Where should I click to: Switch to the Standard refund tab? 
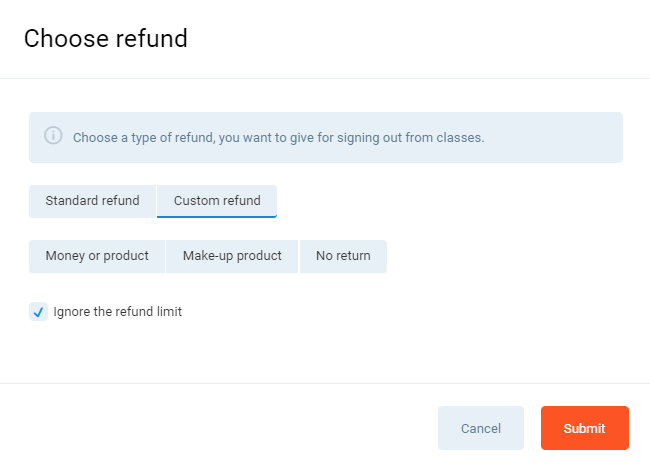pyautogui.click(x=92, y=201)
